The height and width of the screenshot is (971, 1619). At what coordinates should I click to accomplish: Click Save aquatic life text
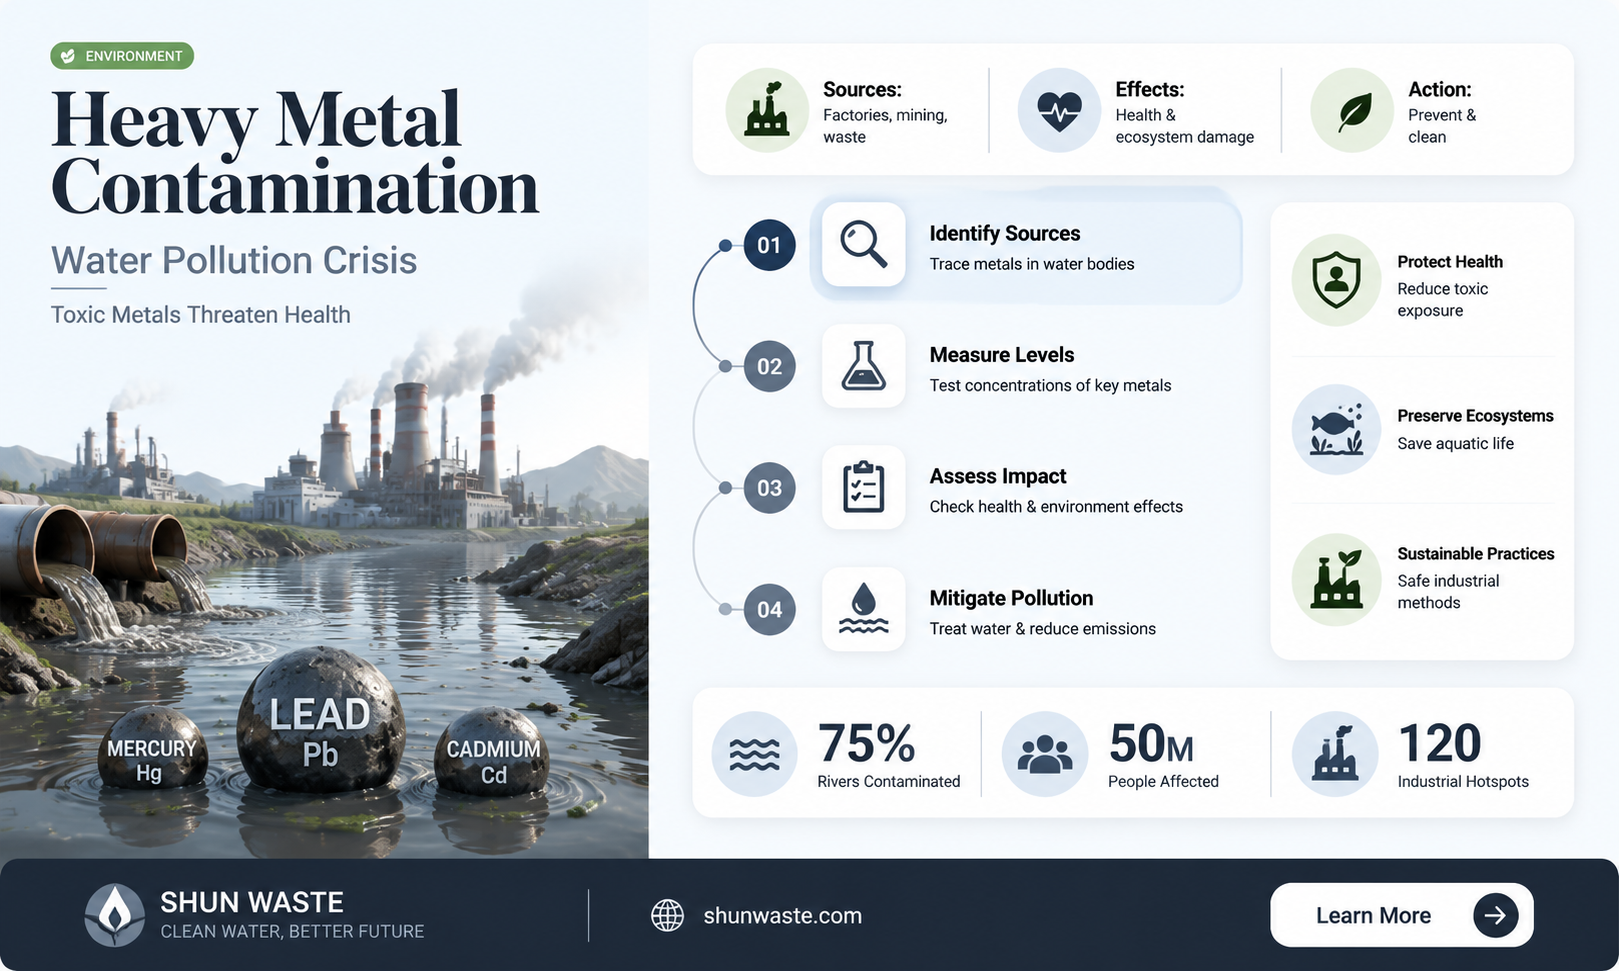(1455, 444)
